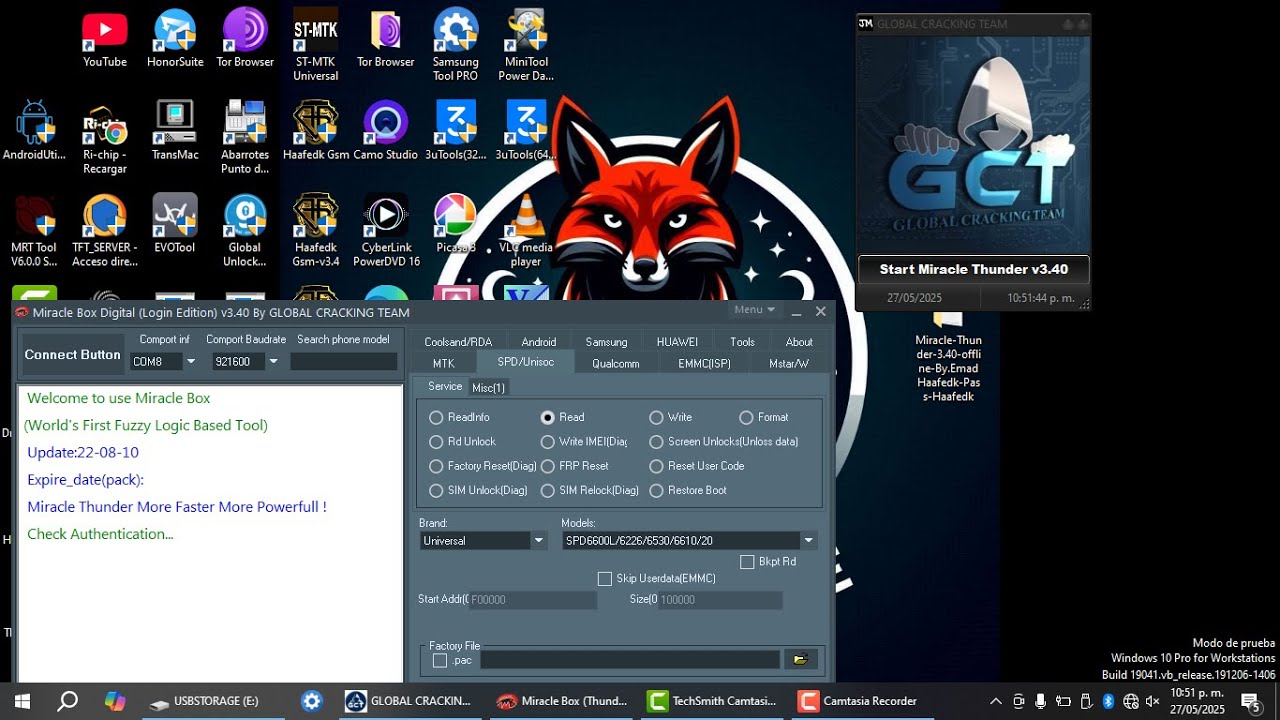Image resolution: width=1280 pixels, height=720 pixels.
Task: Open AndroidUtility desktop icon
Action: coord(35,131)
